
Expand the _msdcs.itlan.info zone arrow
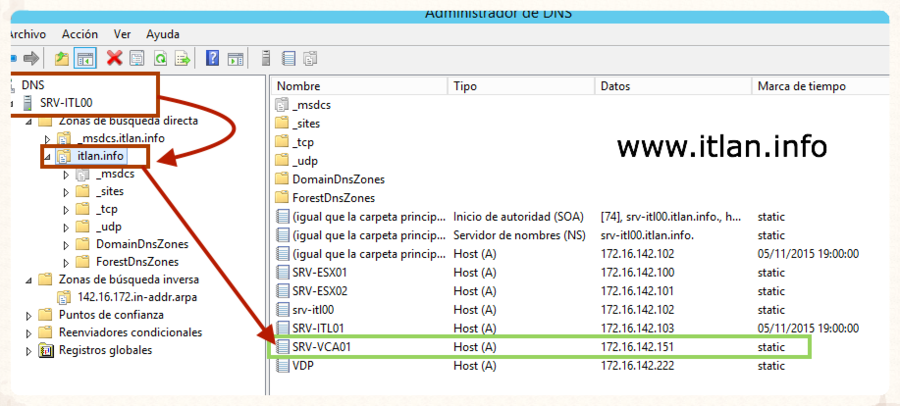pos(48,139)
